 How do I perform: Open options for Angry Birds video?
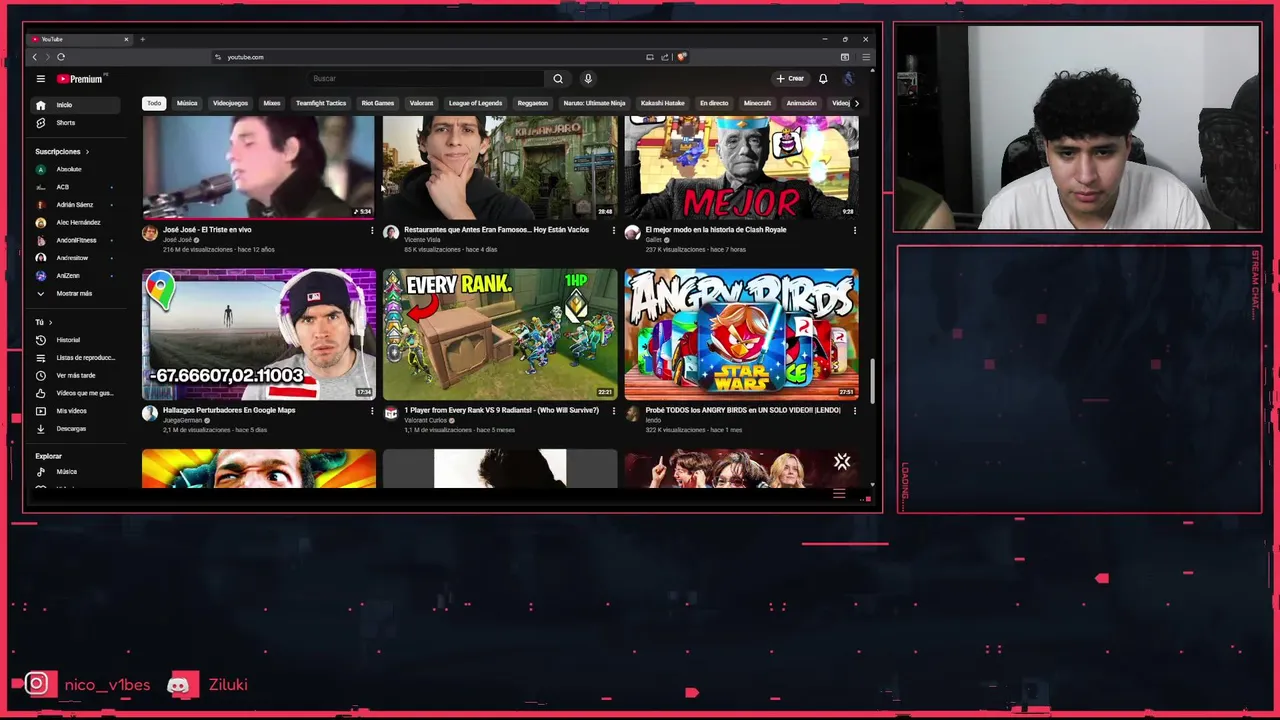point(855,411)
